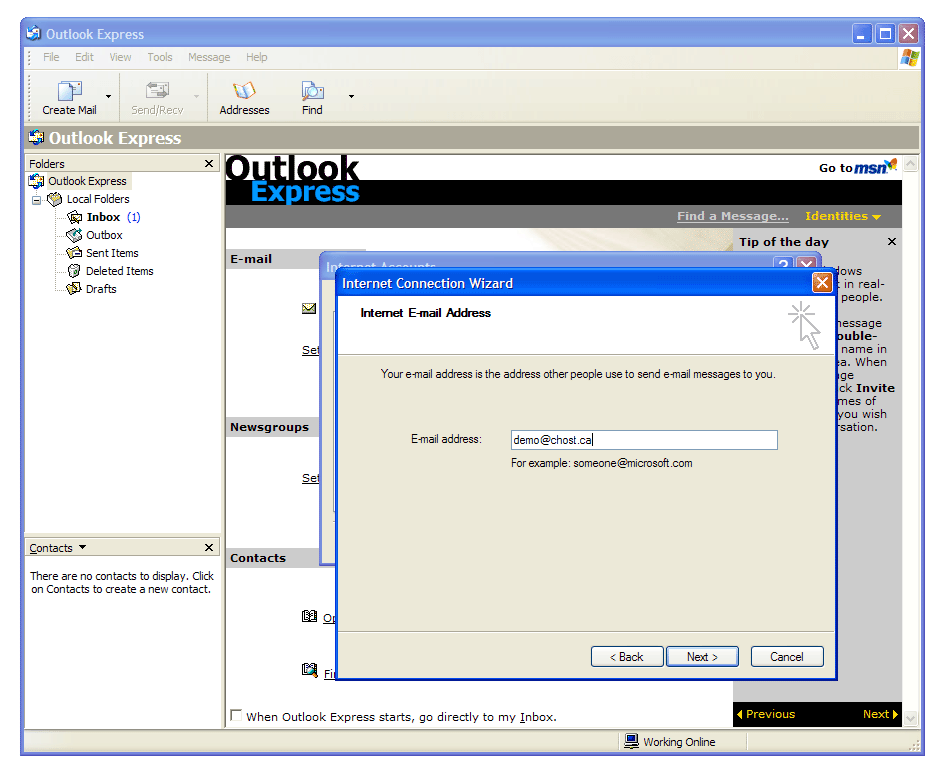This screenshot has width=946, height=781.
Task: Show the Next tip of the day
Action: tap(880, 714)
